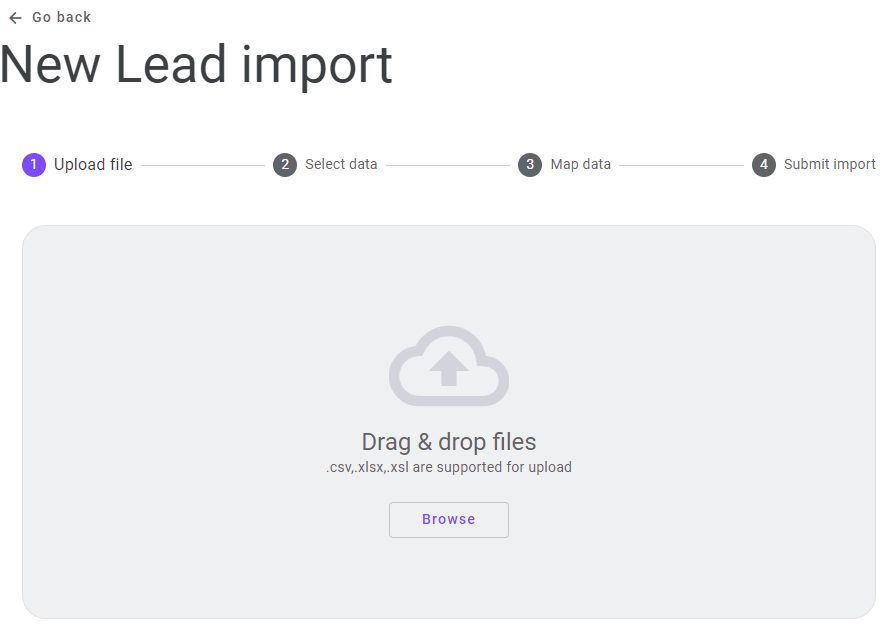892x626 pixels.
Task: Click the back arrow icon
Action: click(x=15, y=18)
